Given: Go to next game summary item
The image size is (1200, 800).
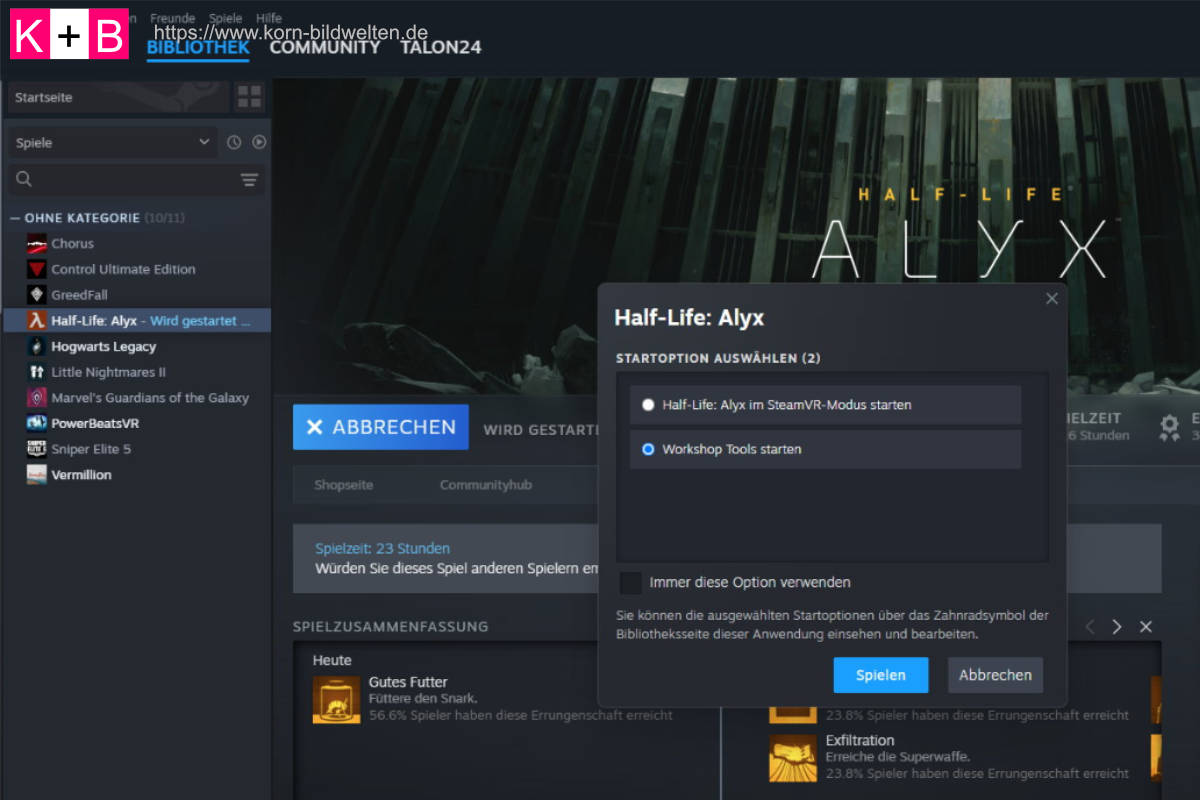Looking at the screenshot, I should point(1117,627).
